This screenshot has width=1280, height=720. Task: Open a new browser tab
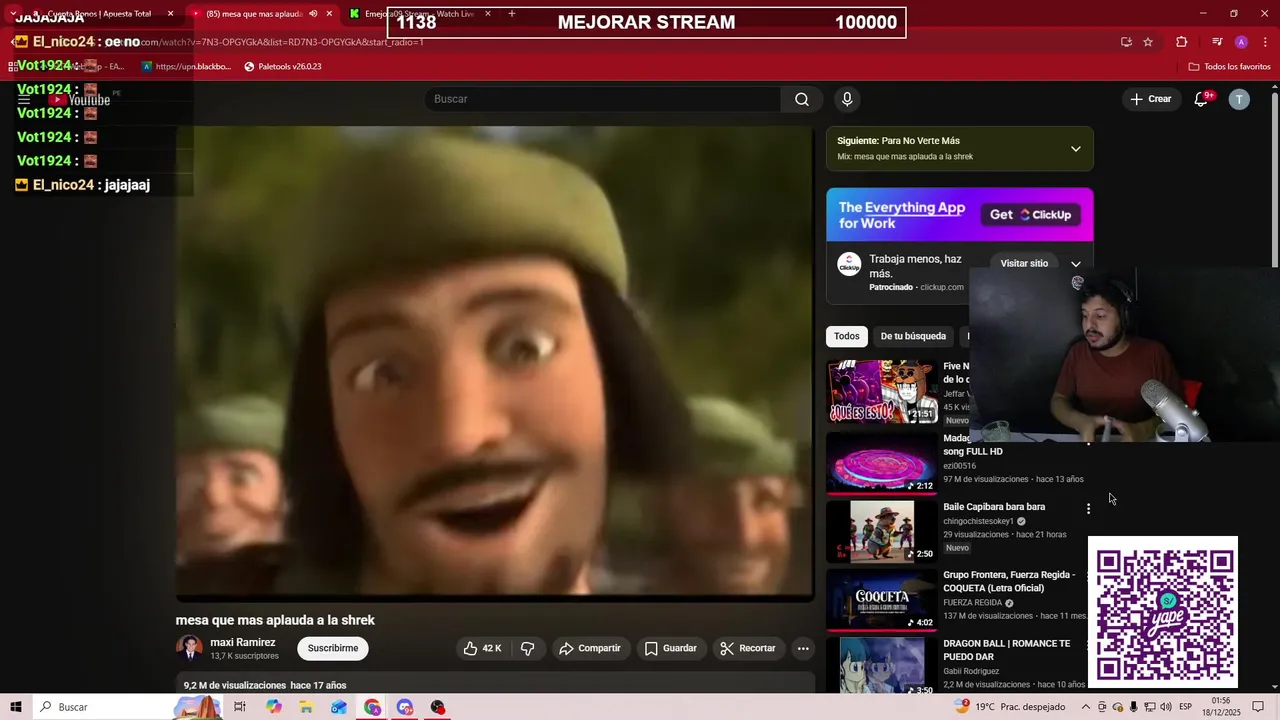512,14
